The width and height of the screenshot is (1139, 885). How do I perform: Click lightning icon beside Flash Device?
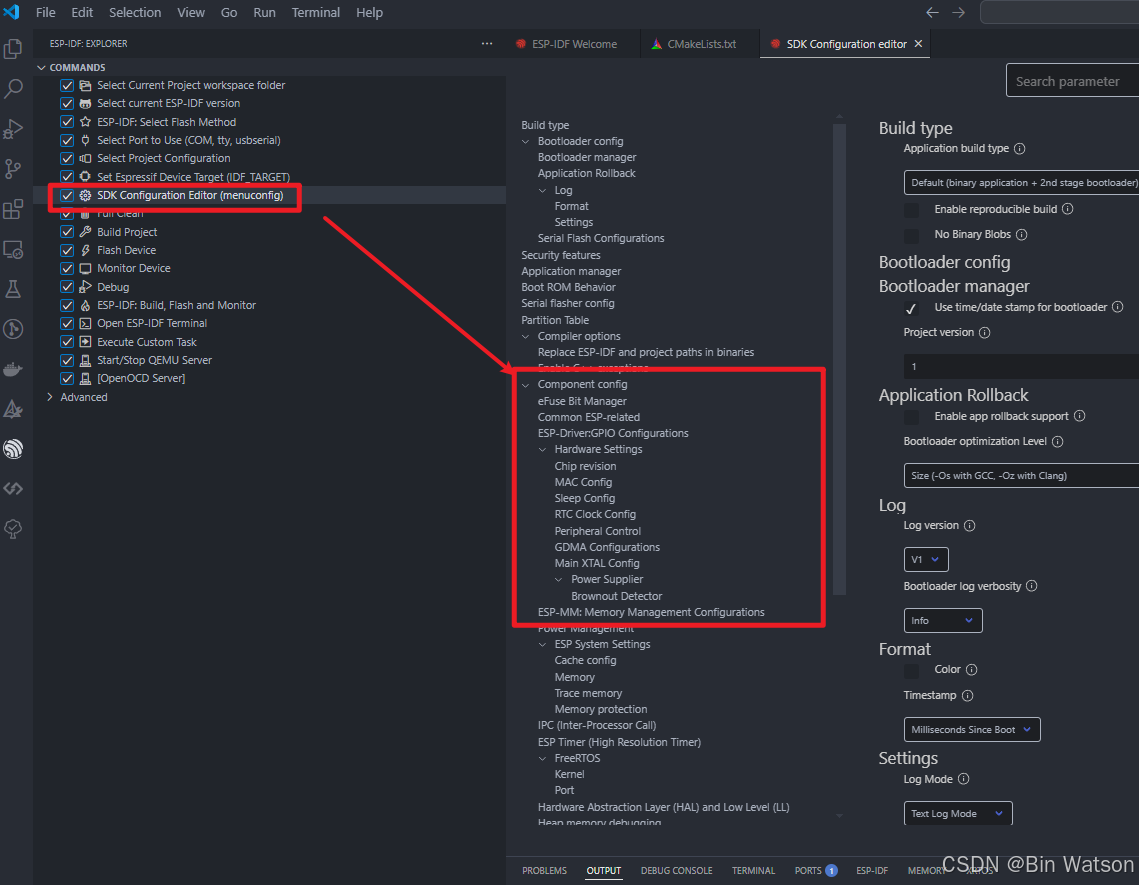pos(85,250)
